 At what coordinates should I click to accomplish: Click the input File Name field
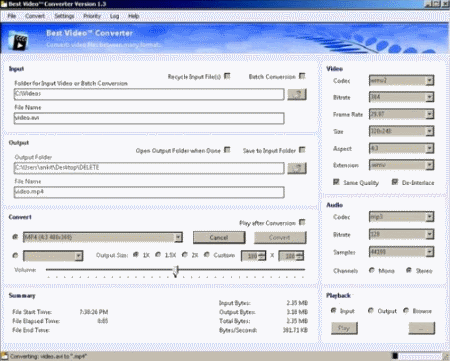pyautogui.click(x=149, y=118)
